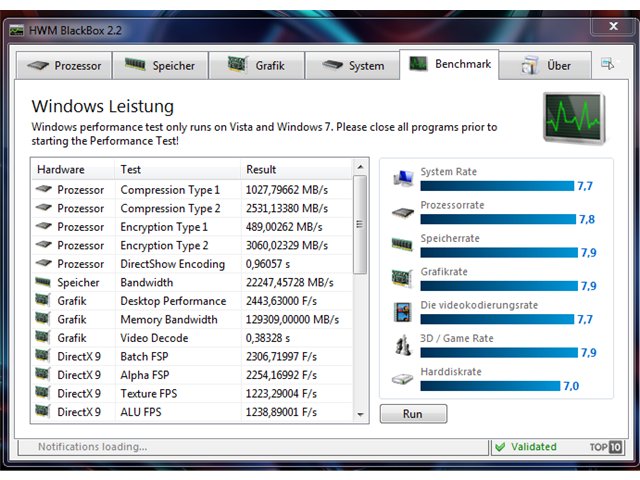Click the video encoding film strip icon
The image size is (640, 480).
tap(402, 312)
